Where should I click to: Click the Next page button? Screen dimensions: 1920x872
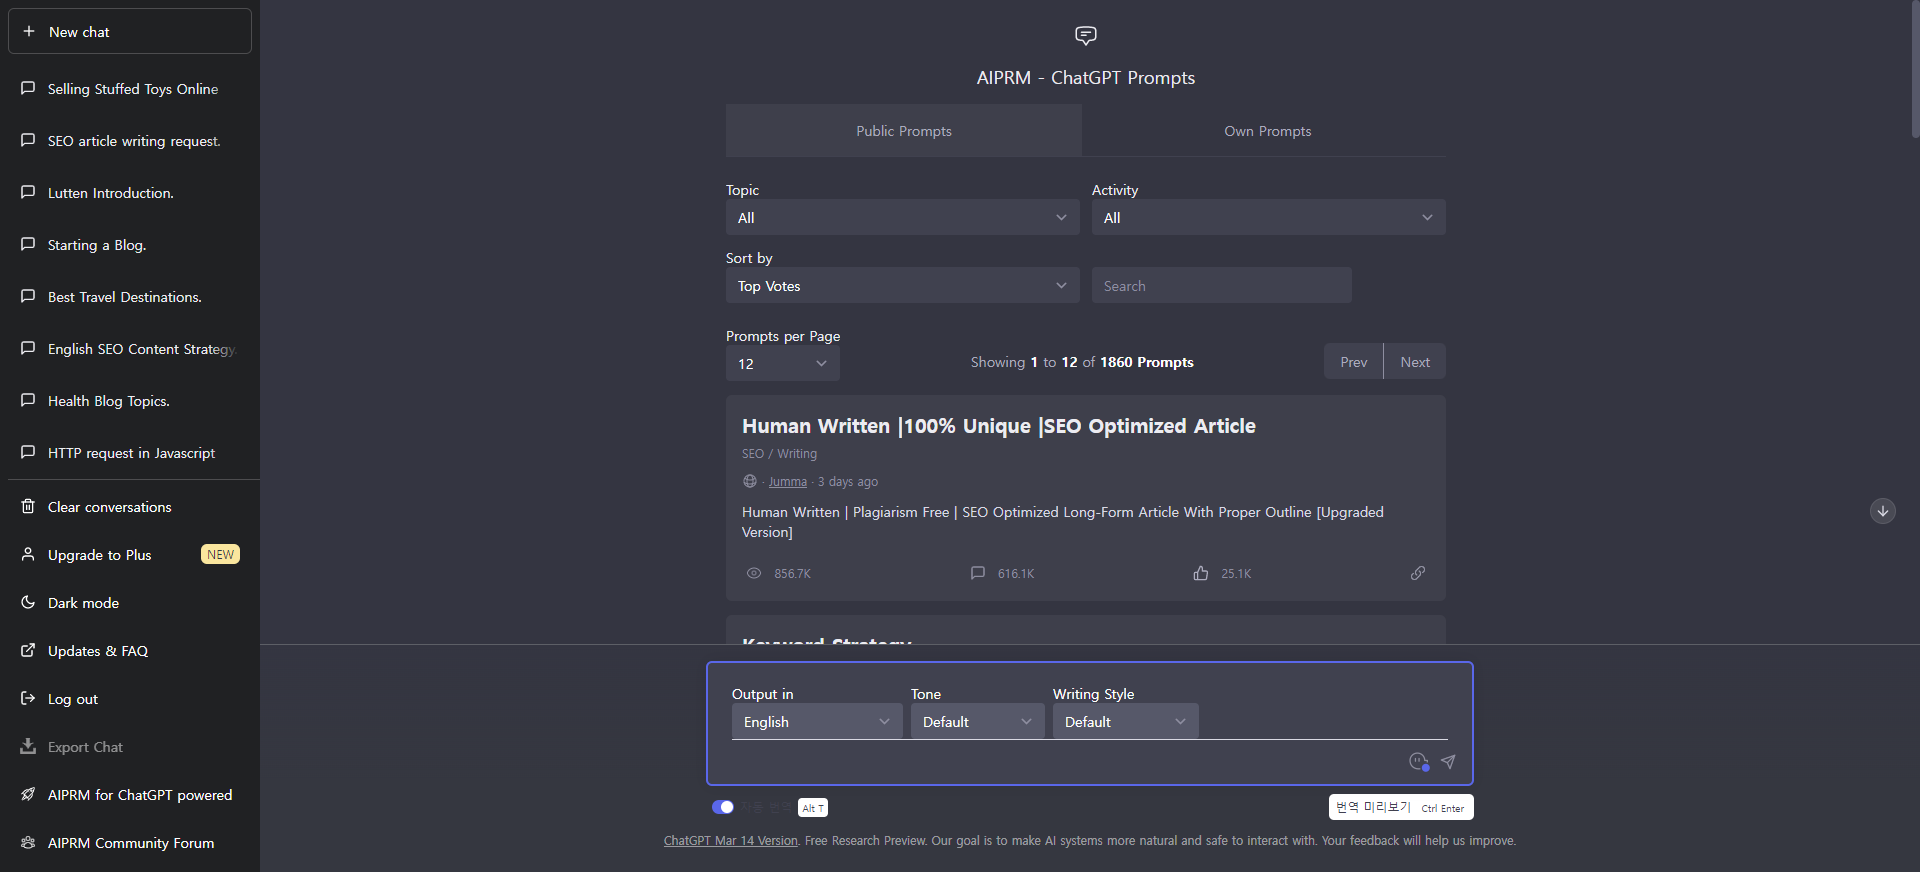[x=1415, y=362]
